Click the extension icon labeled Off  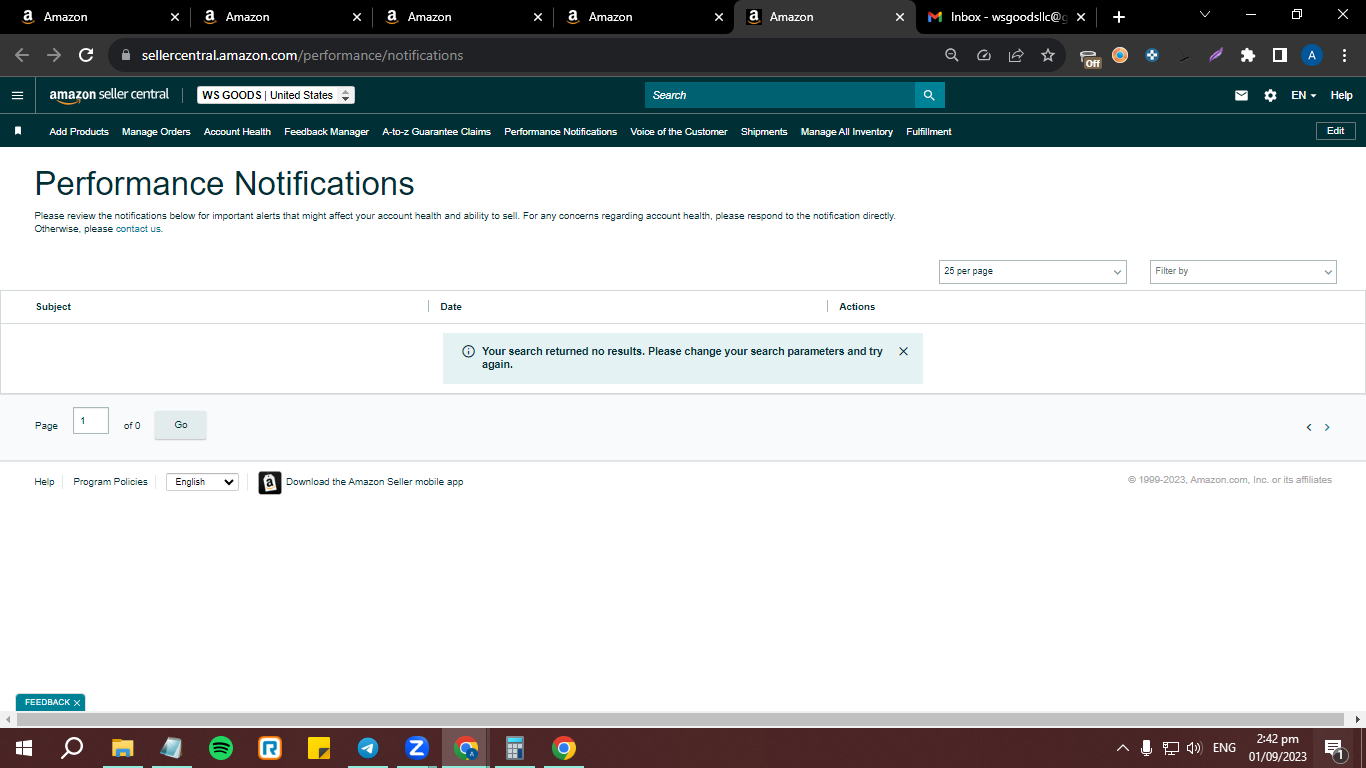[1090, 57]
